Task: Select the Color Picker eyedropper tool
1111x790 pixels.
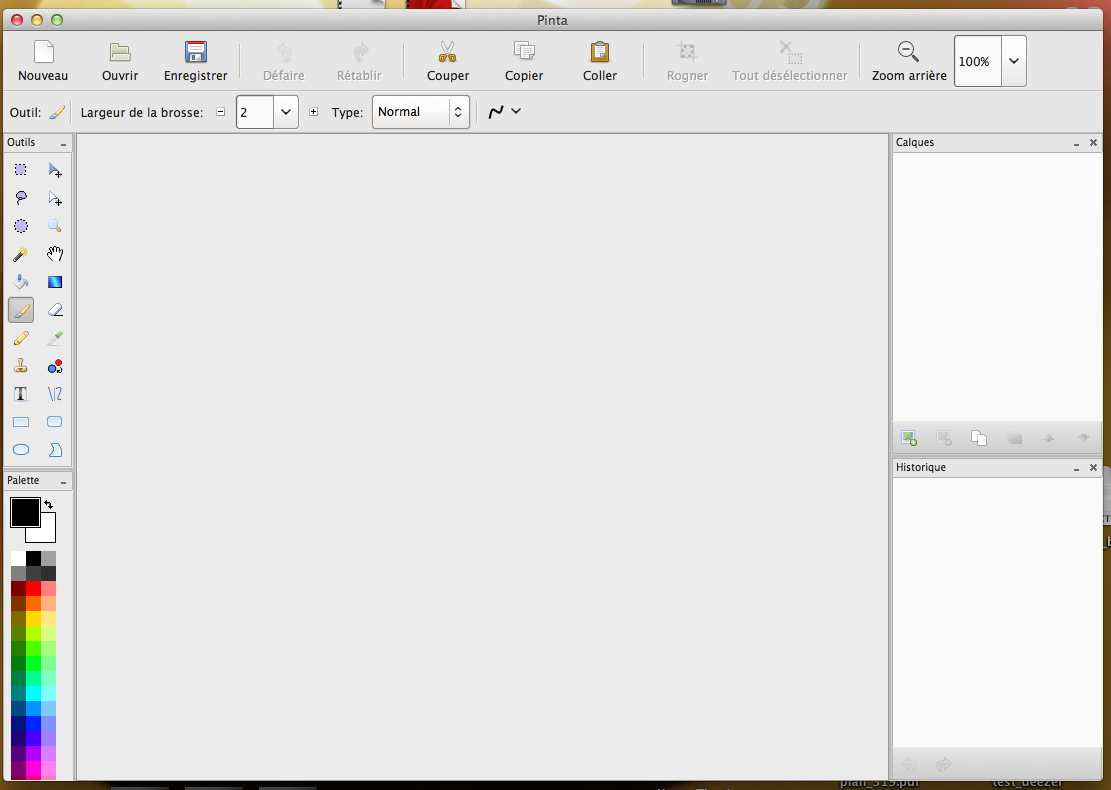Action: click(55, 338)
